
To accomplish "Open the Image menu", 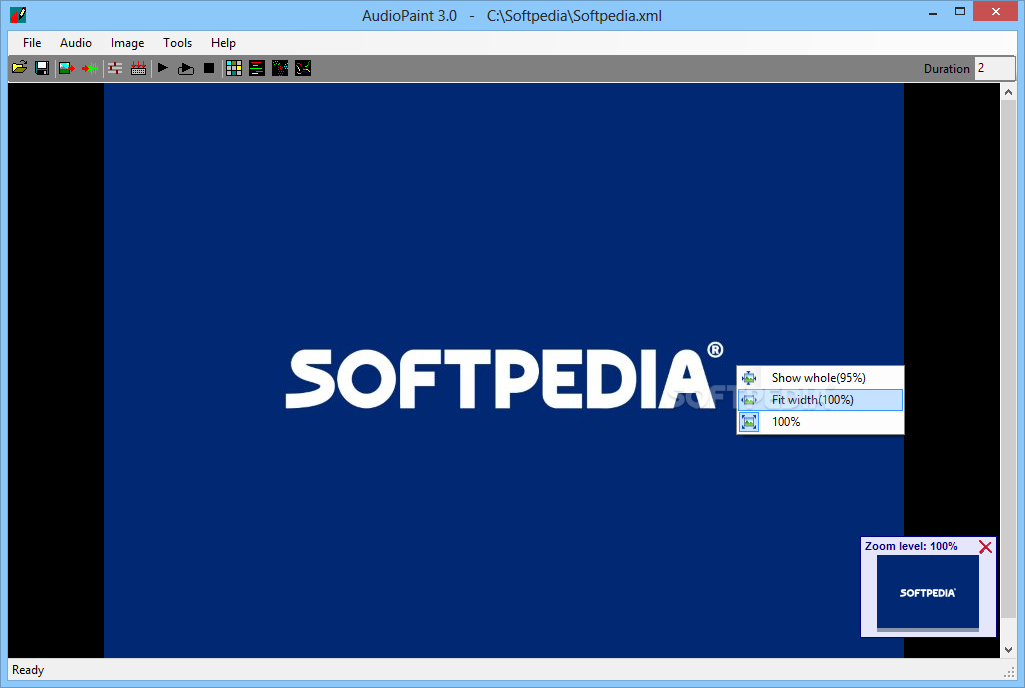I will [x=127, y=43].
